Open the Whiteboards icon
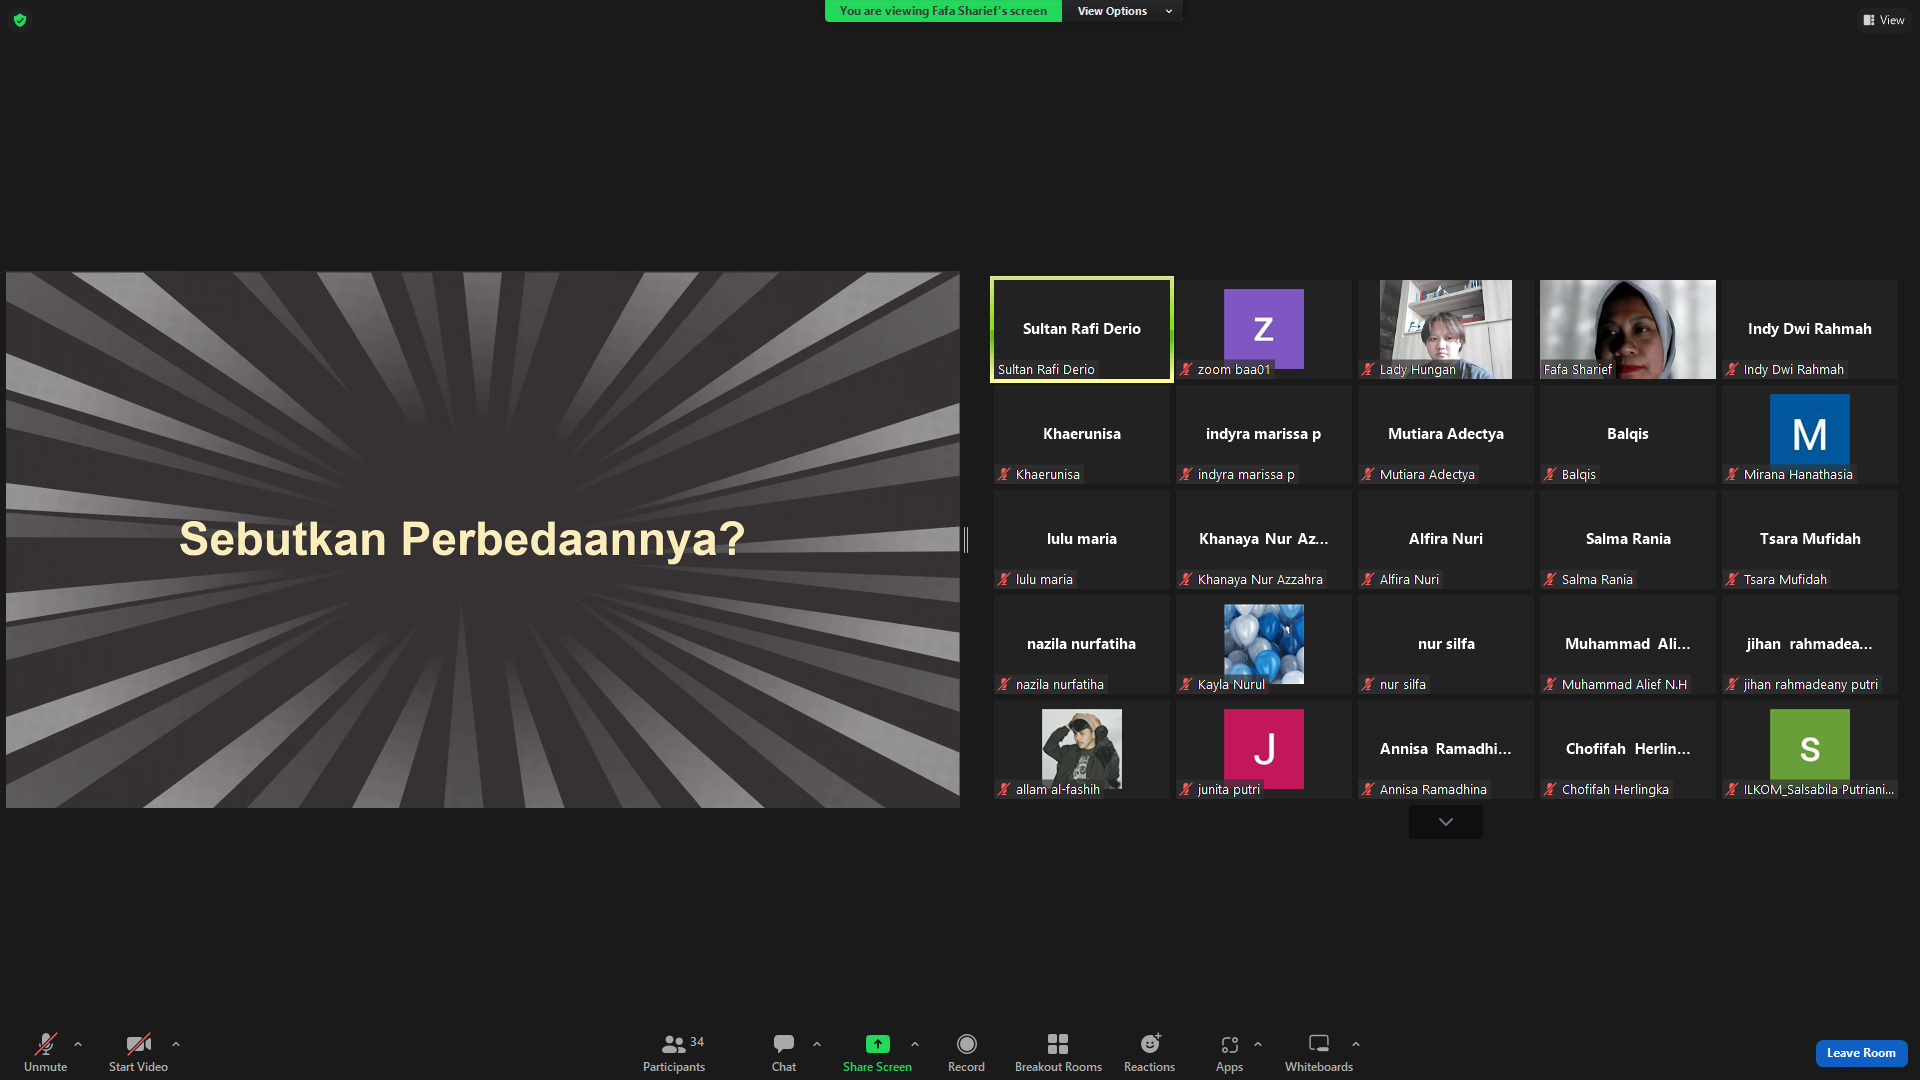Screen dimensions: 1920x1080 (1319, 1044)
